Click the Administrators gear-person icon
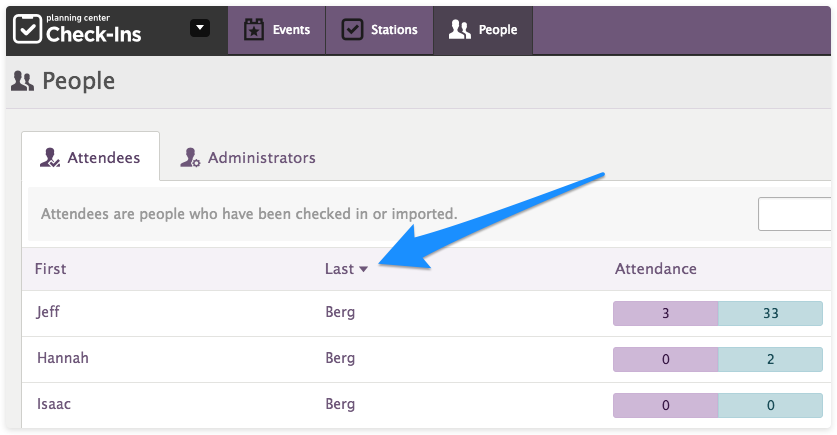This screenshot has height=435, width=837. [x=190, y=158]
